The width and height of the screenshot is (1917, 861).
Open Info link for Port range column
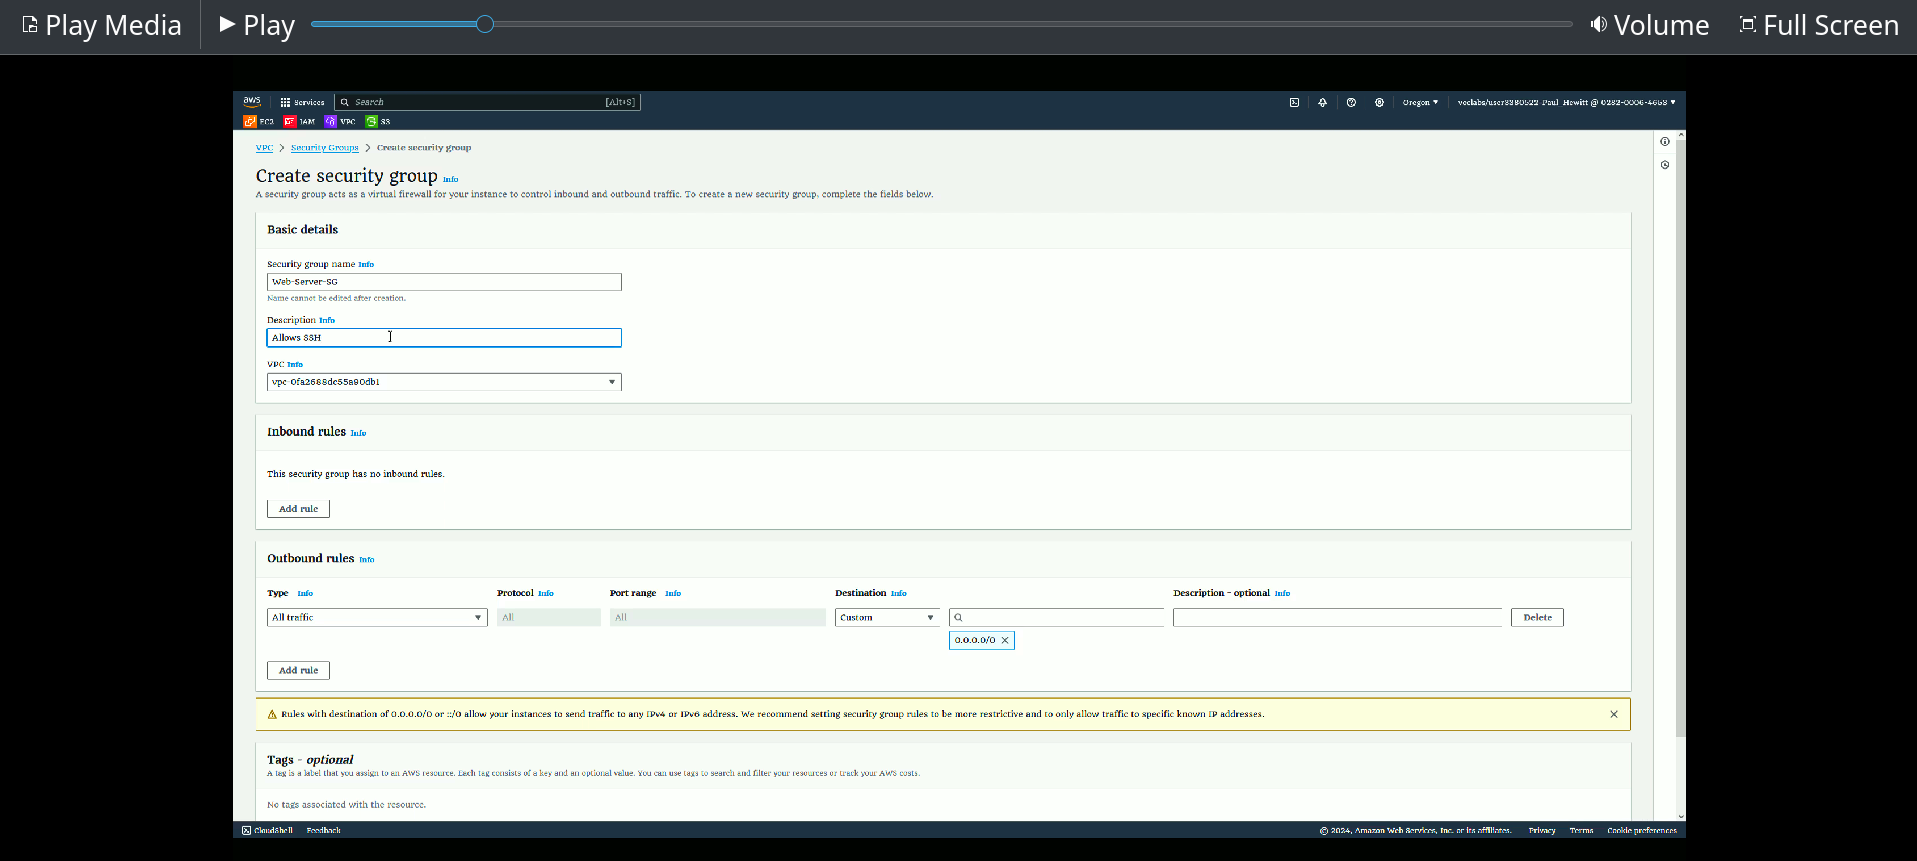point(673,594)
